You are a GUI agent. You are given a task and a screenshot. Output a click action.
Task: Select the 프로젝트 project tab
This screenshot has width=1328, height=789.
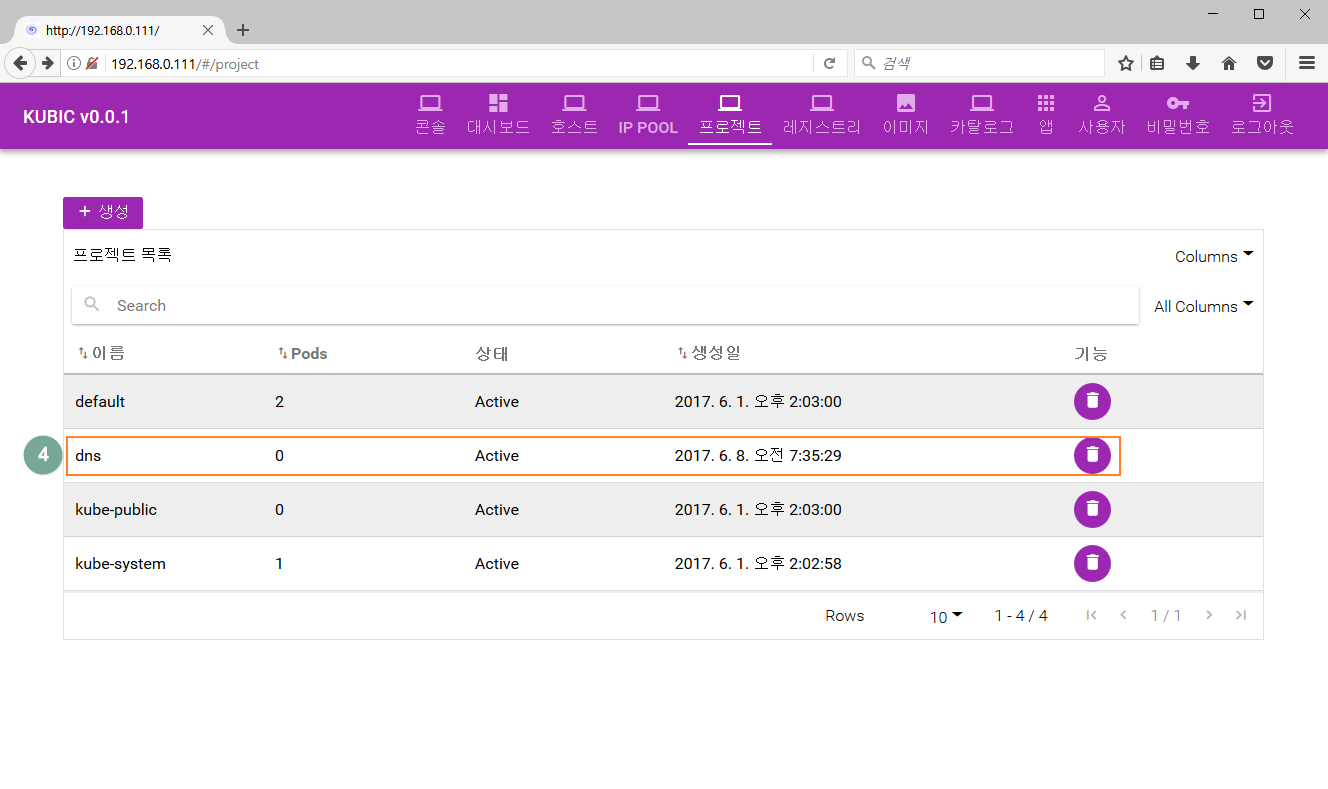730,115
